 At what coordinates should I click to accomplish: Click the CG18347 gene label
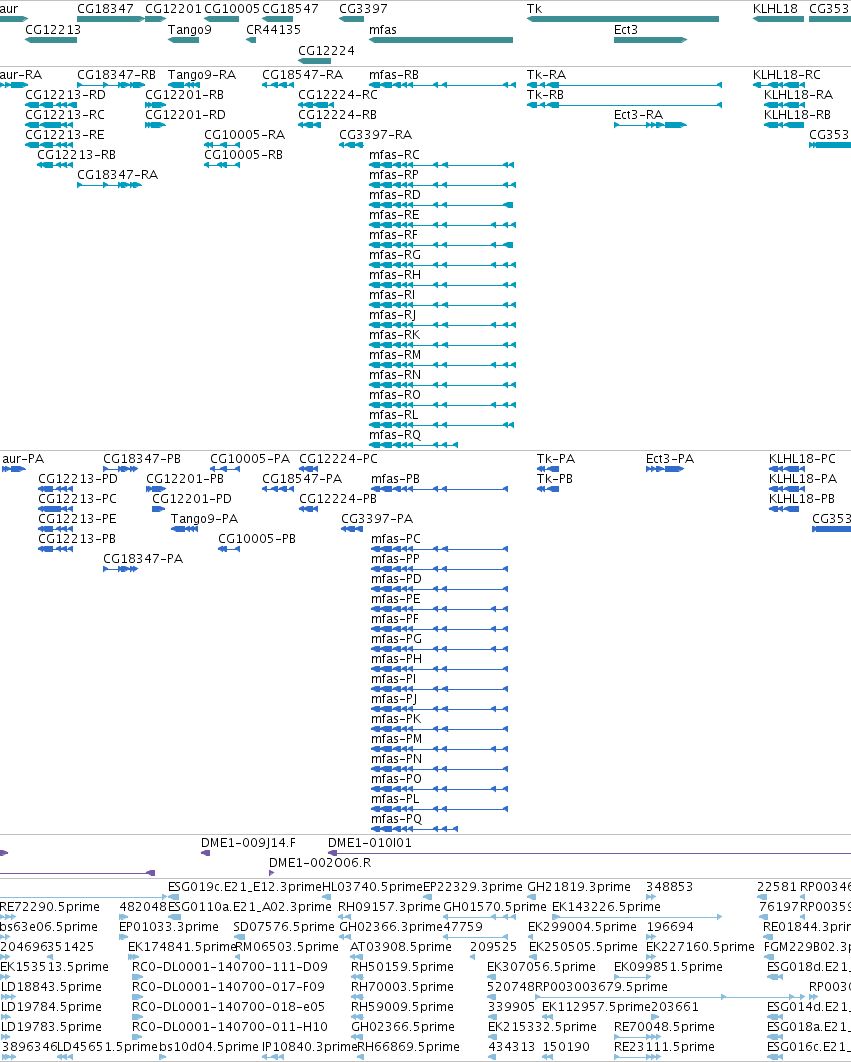point(105,9)
